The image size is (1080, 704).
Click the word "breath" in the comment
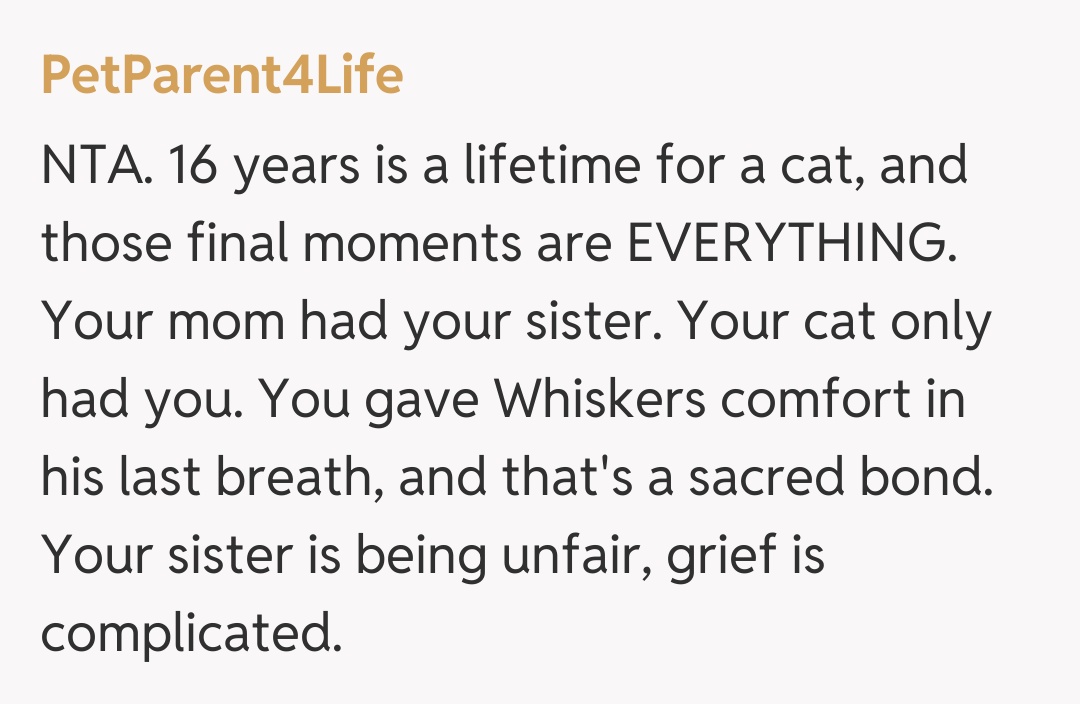[302, 478]
